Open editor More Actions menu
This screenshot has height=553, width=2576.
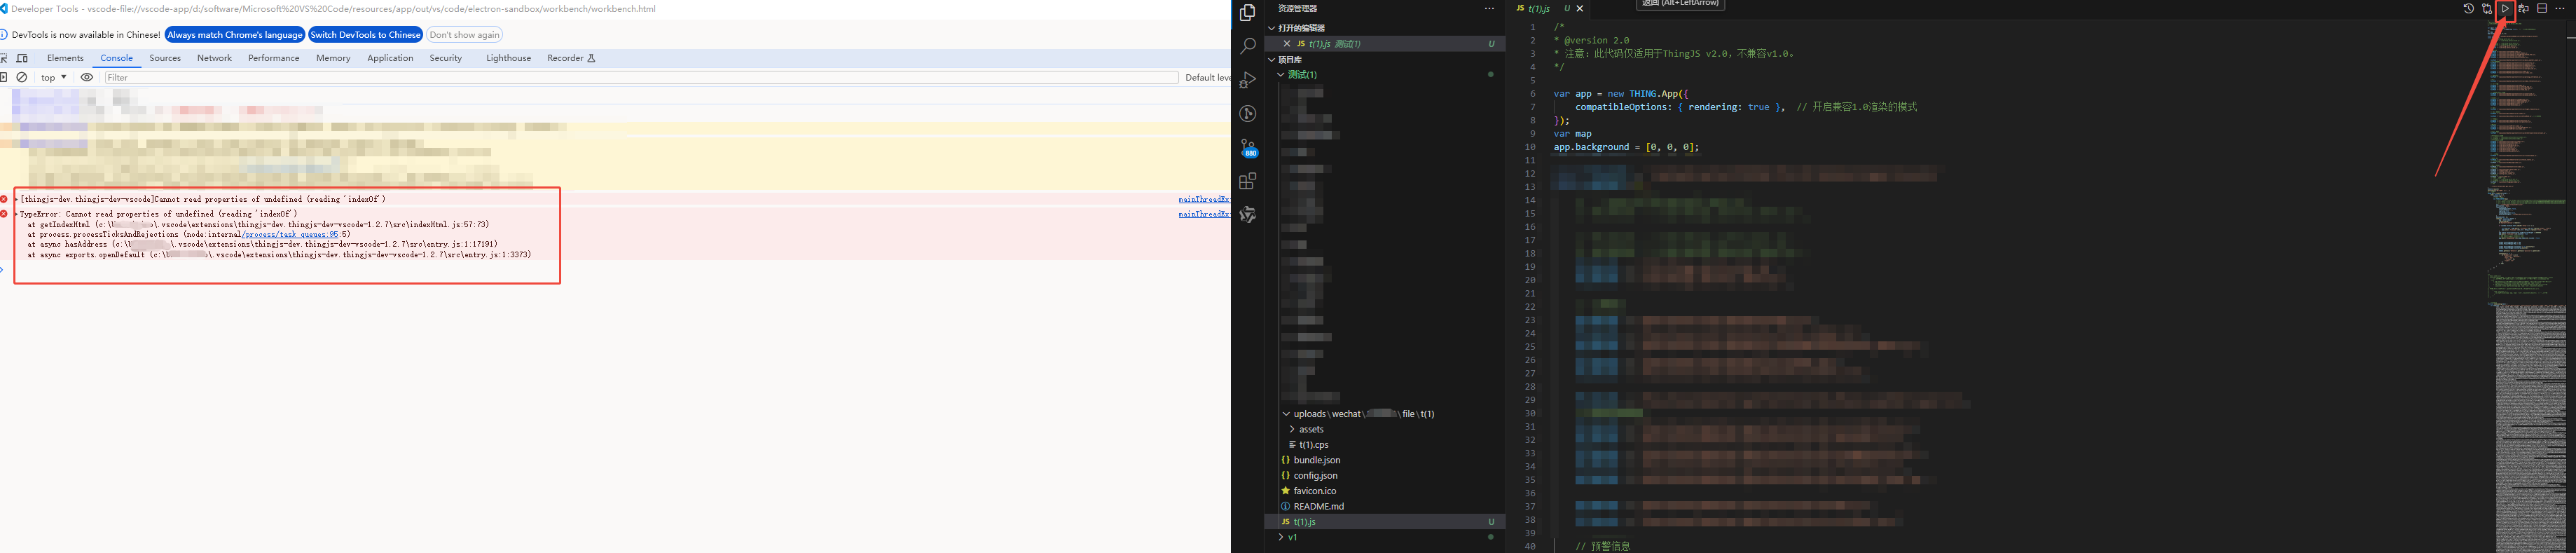pyautogui.click(x=2560, y=8)
